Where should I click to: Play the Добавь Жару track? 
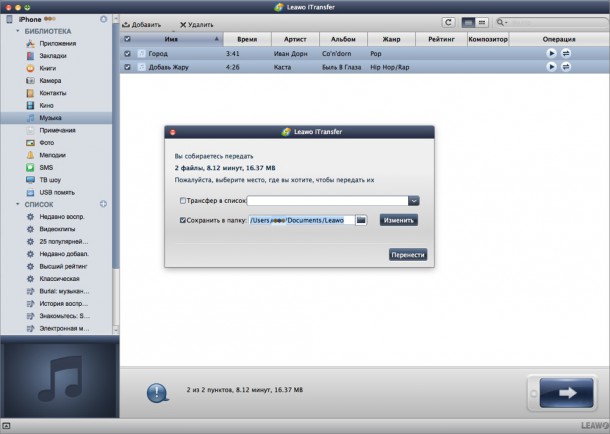(551, 67)
